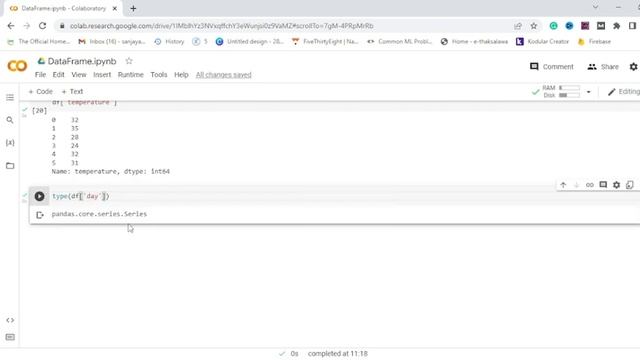Open the Comment button
The image size is (640, 360).
point(551,67)
